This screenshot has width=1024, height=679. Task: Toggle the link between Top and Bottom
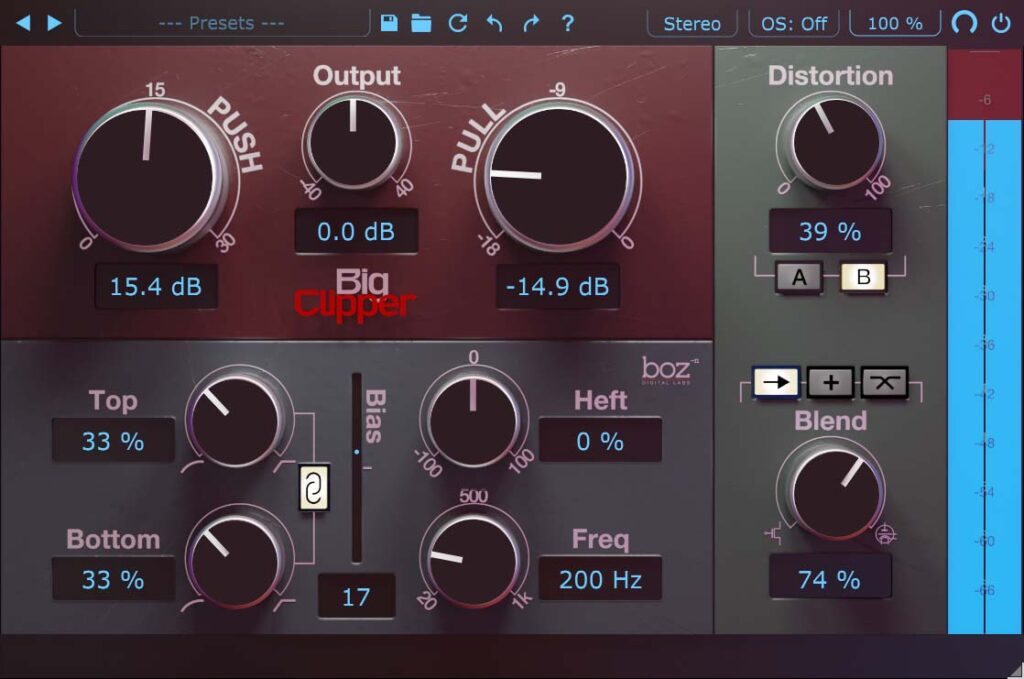point(313,489)
